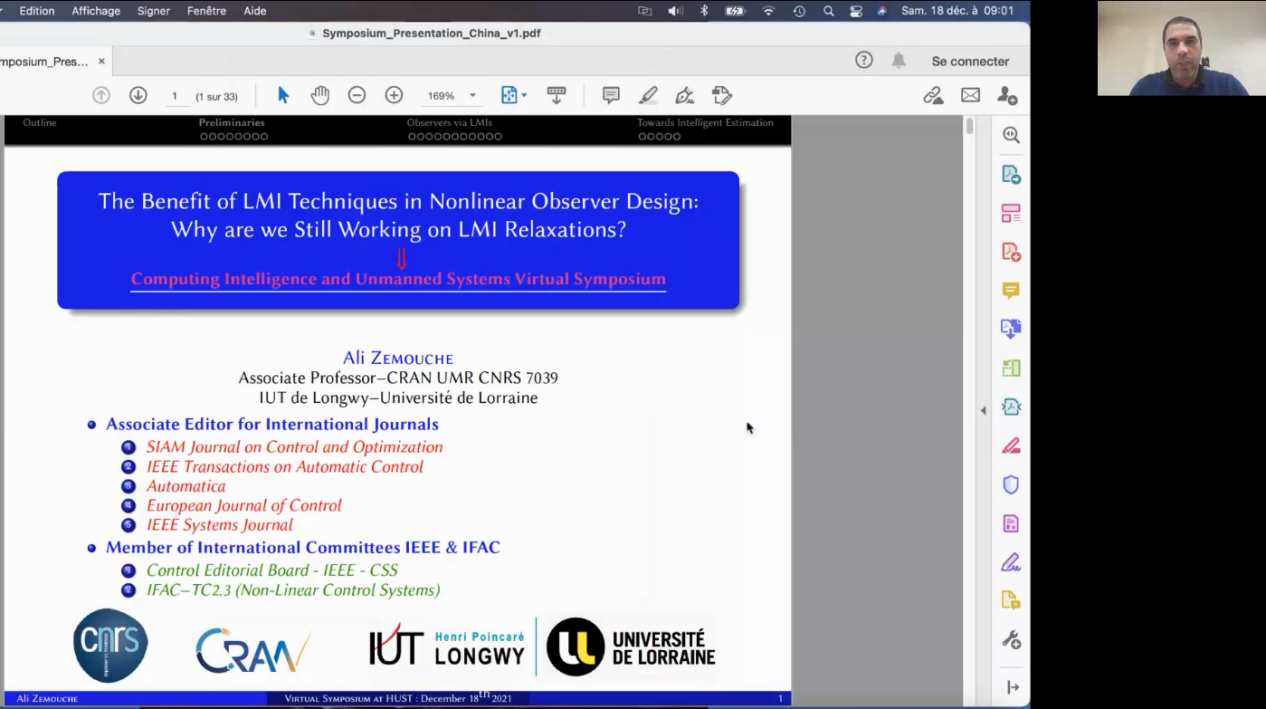The height and width of the screenshot is (709, 1266).
Task: Open the notifications bell
Action: pyautogui.click(x=899, y=61)
